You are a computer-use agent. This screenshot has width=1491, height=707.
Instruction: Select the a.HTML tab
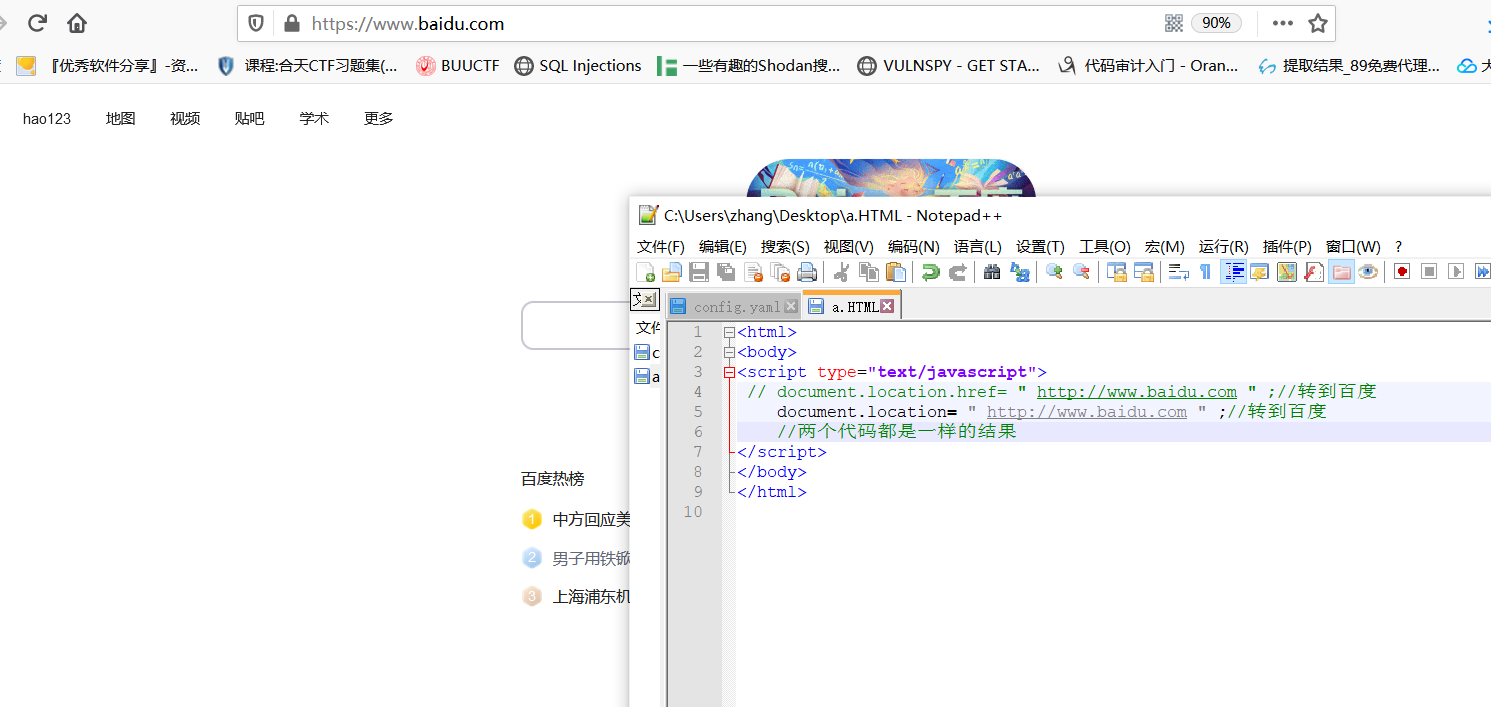[854, 306]
